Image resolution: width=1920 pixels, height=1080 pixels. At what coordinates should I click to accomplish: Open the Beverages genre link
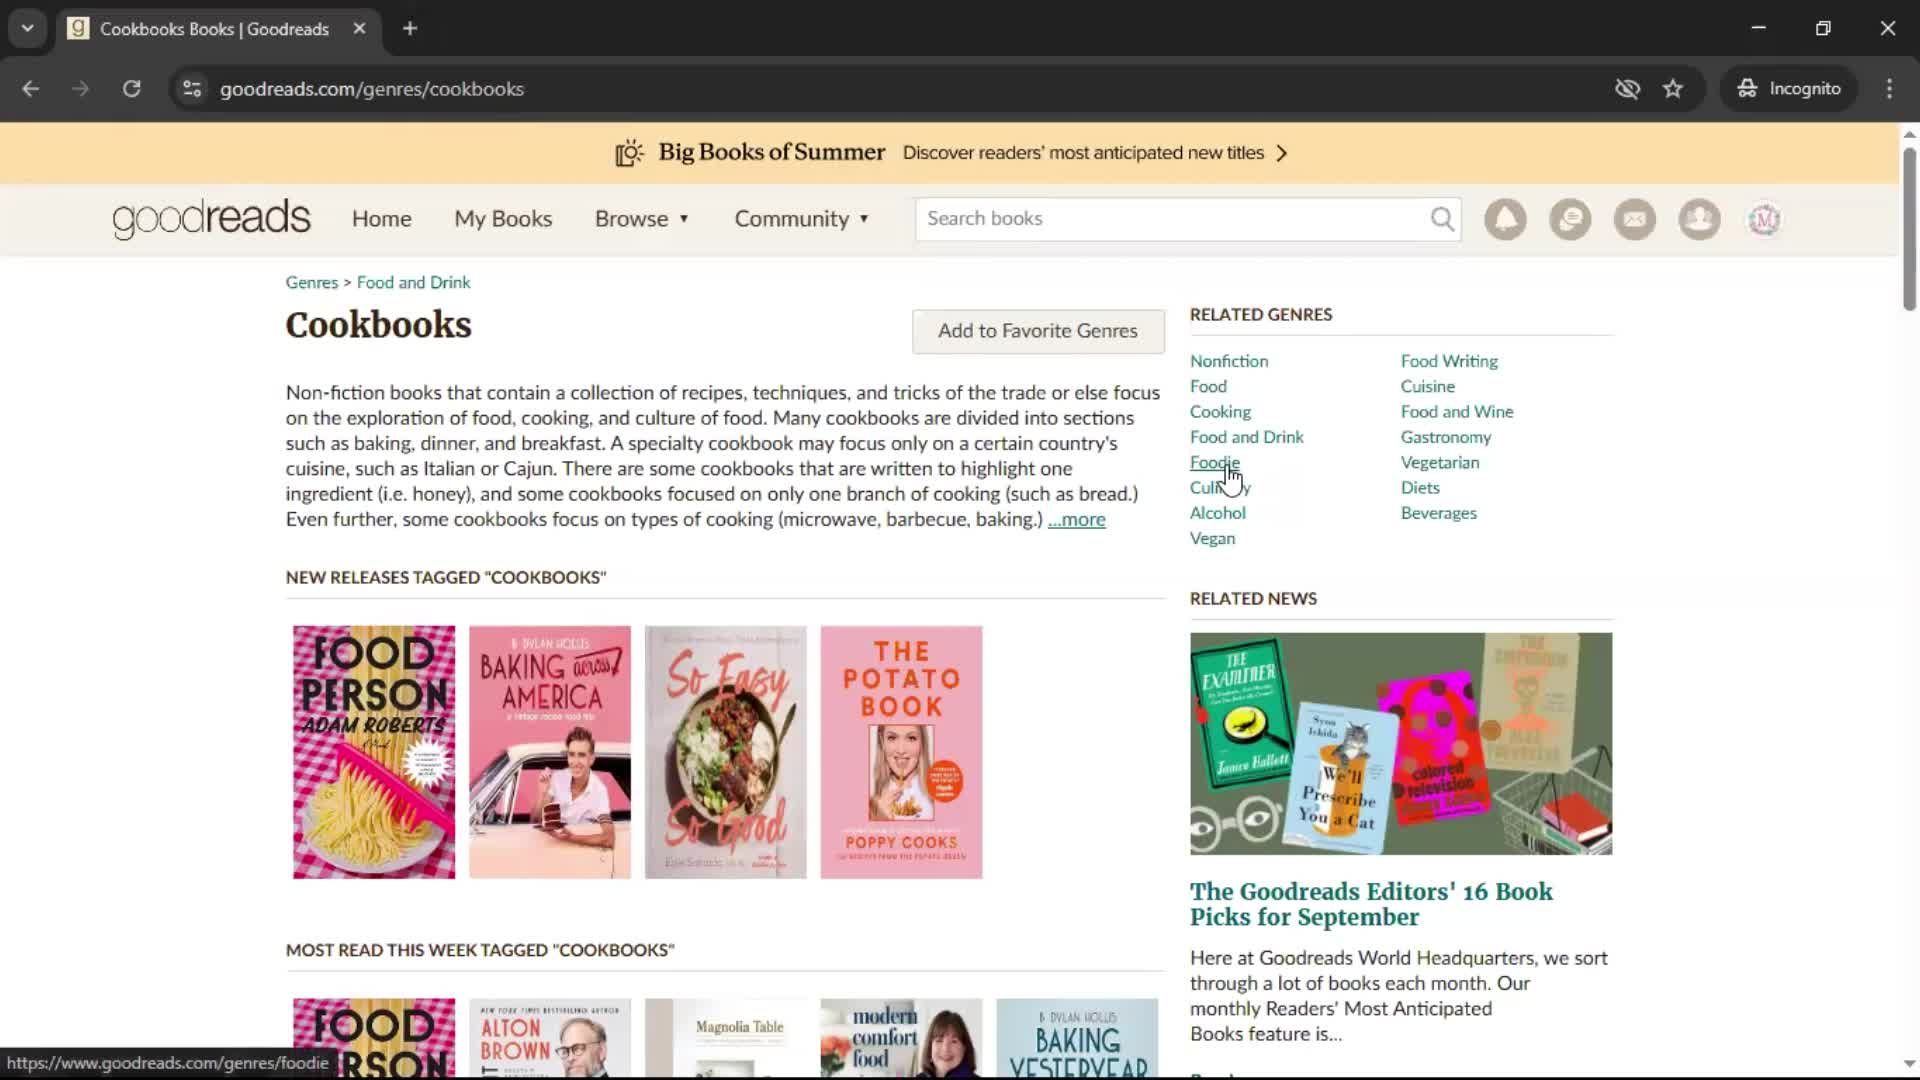1438,513
